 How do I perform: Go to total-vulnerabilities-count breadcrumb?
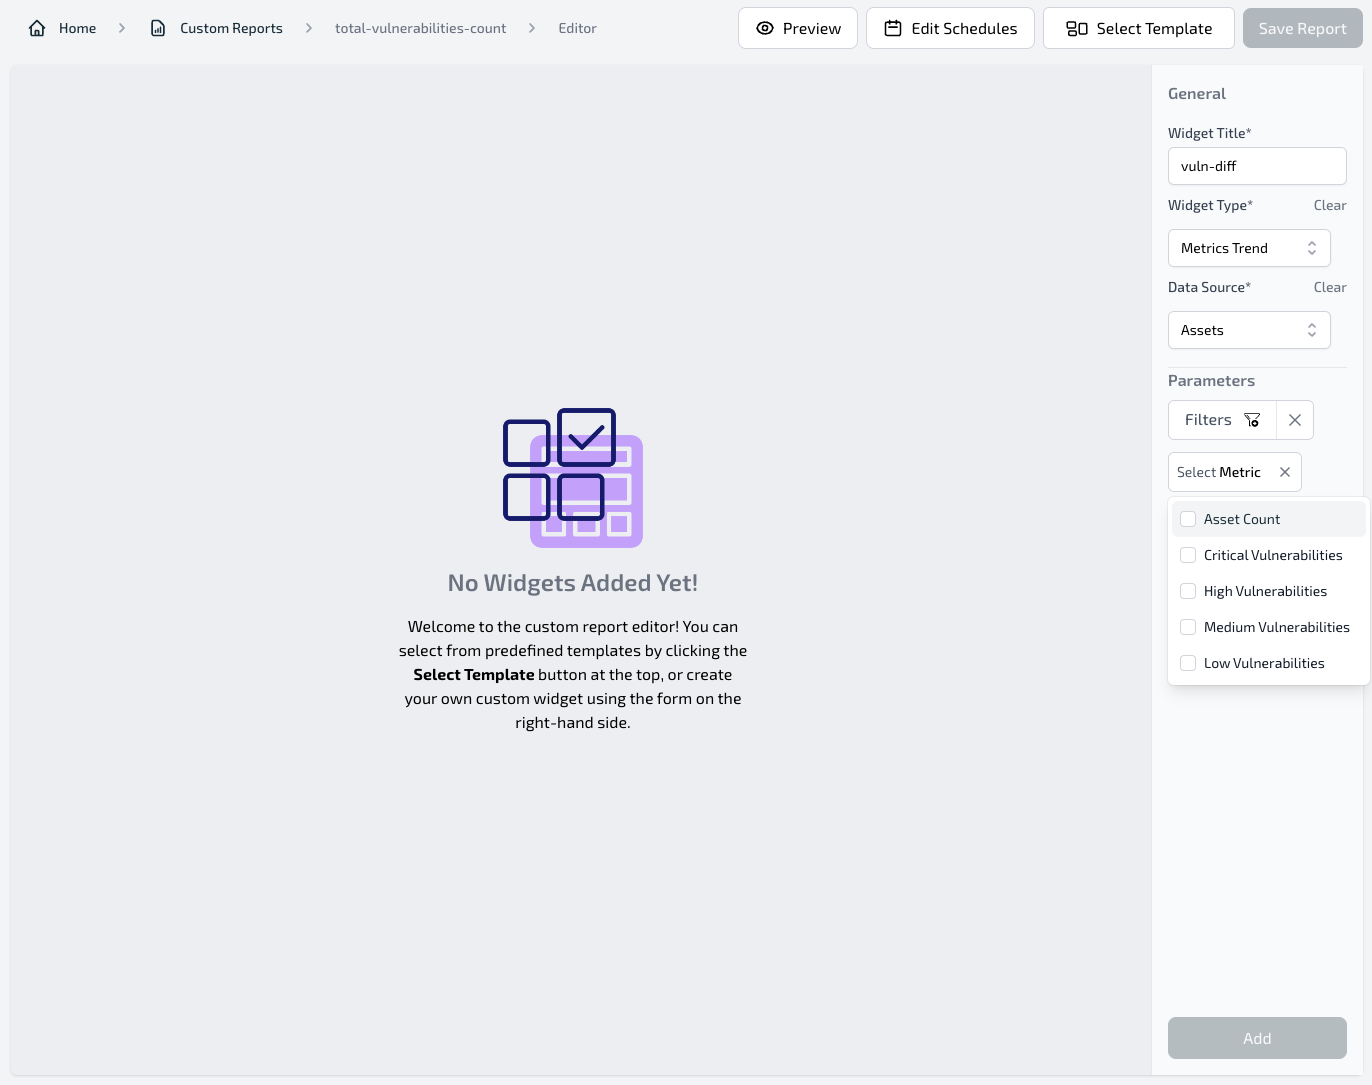pyautogui.click(x=420, y=28)
